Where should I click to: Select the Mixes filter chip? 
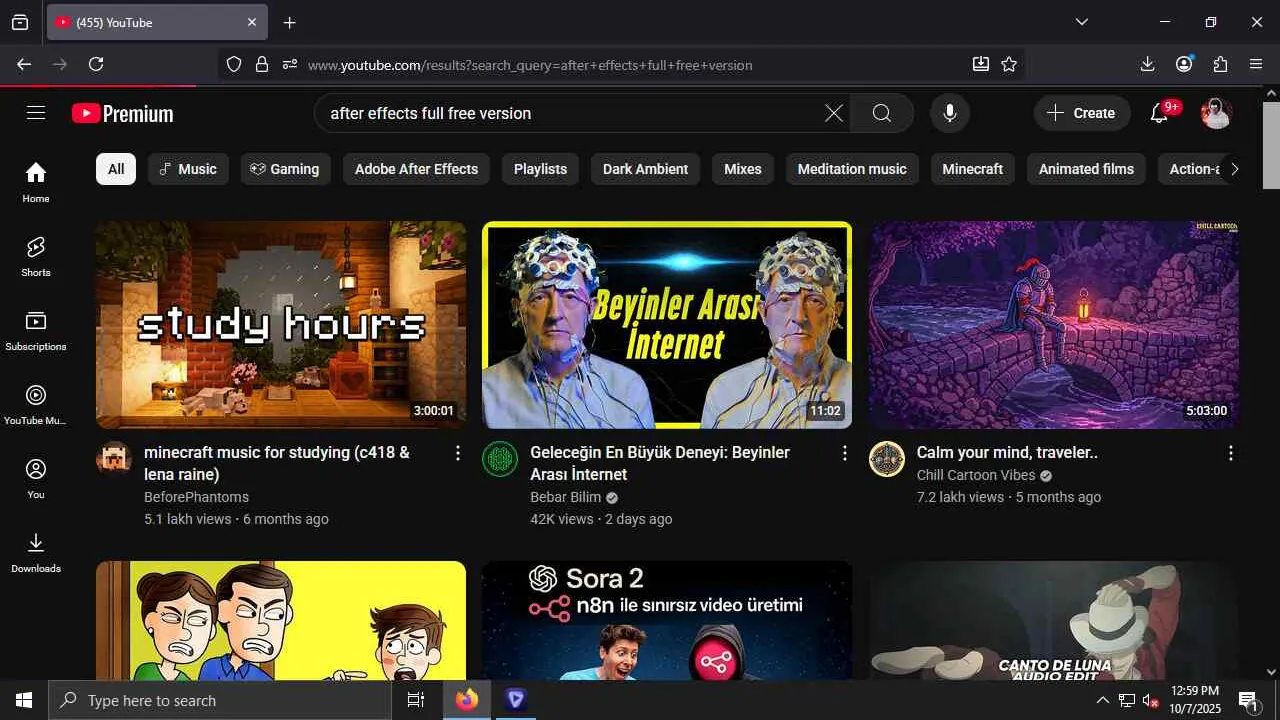pos(743,169)
